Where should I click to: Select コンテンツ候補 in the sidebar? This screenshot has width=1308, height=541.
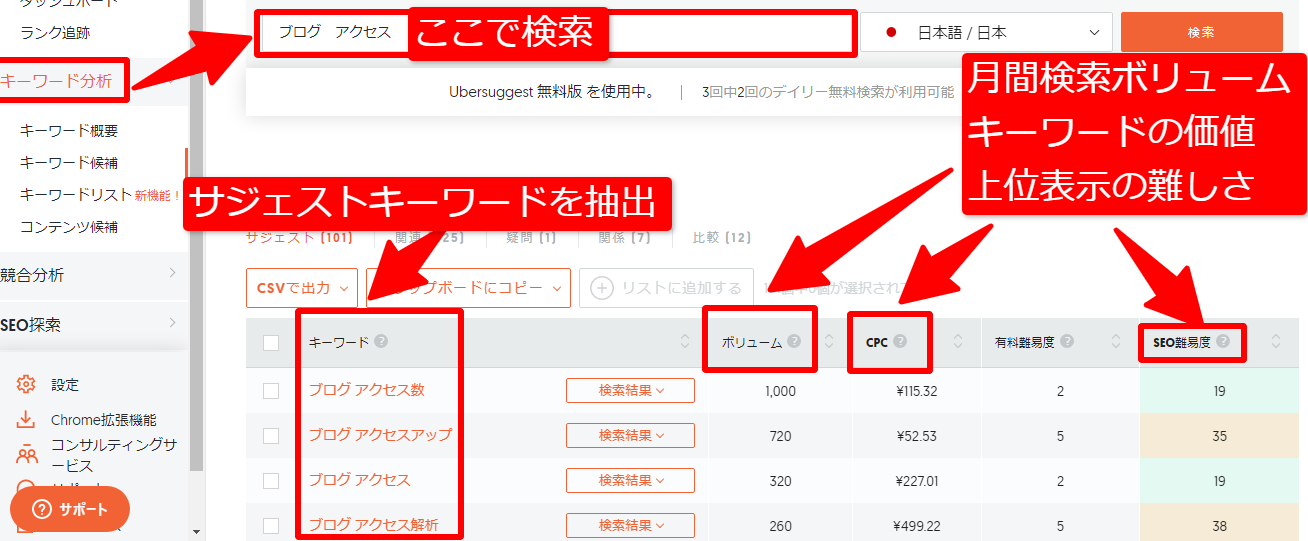[69, 227]
